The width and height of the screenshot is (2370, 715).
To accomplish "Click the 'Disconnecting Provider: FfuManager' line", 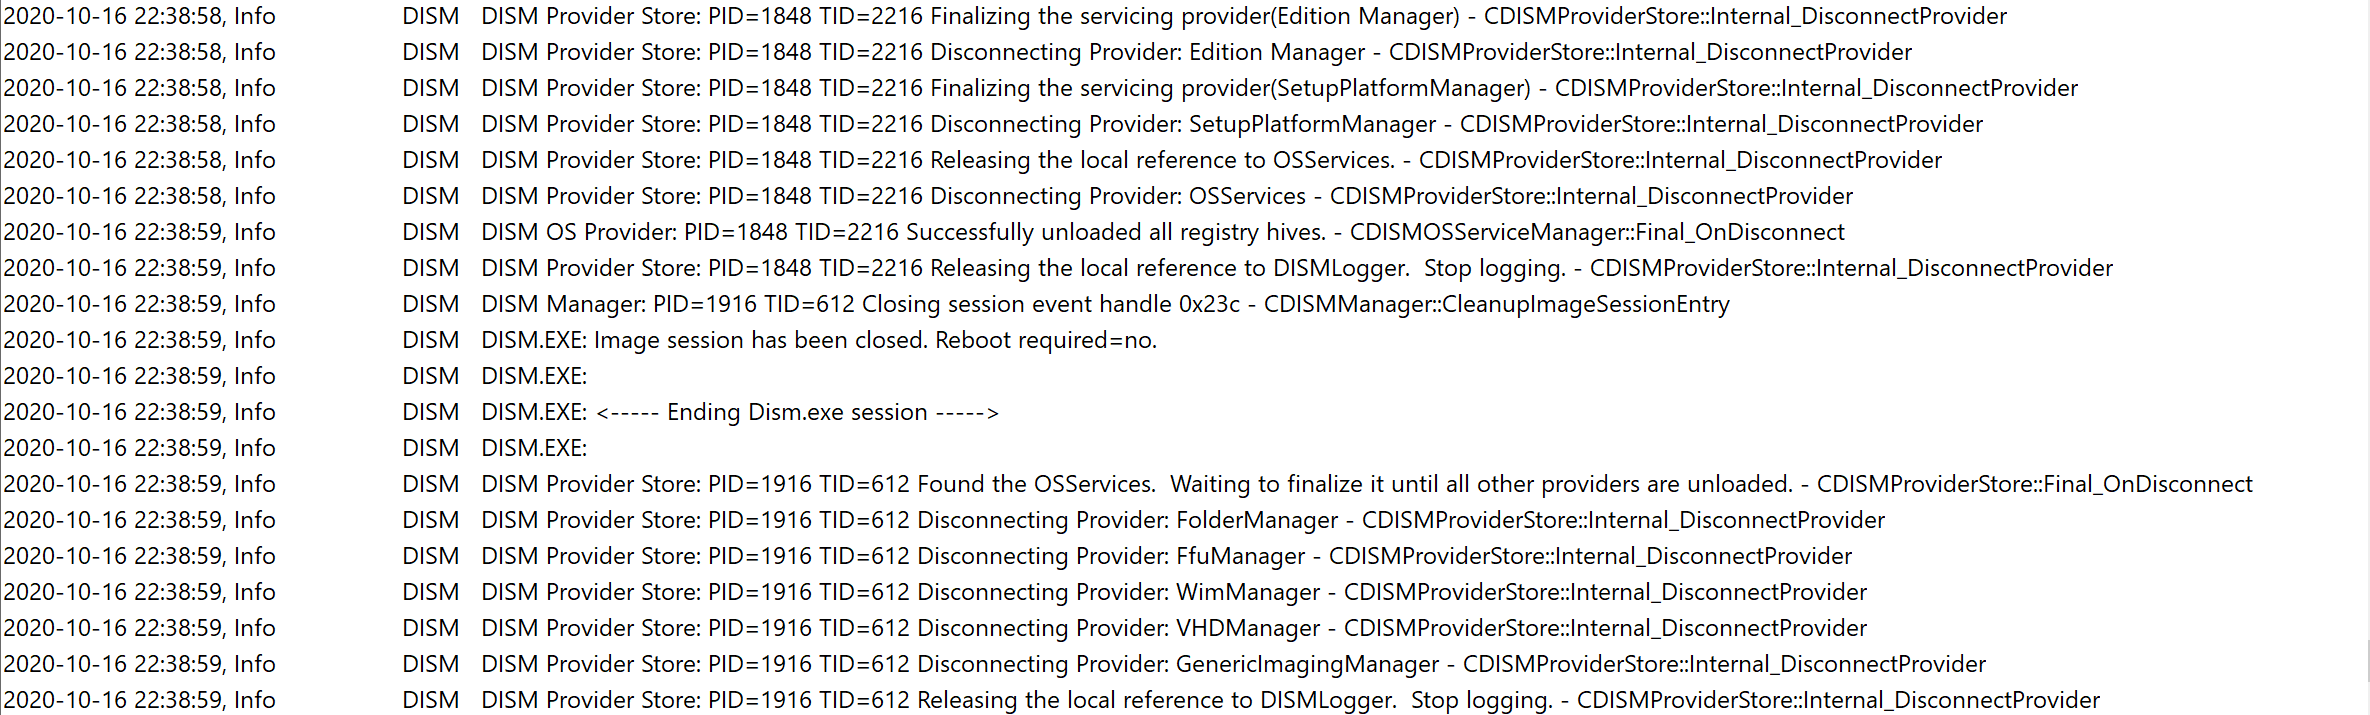I will point(1111,556).
